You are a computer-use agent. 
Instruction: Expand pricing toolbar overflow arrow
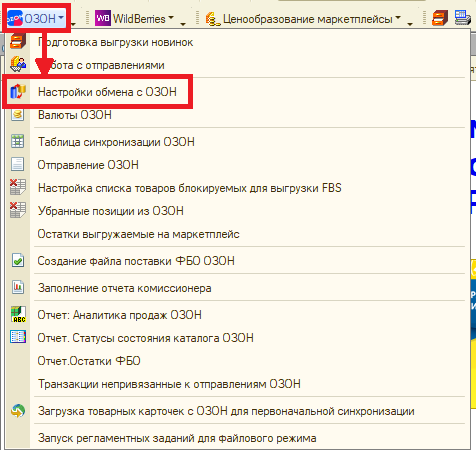coord(410,24)
